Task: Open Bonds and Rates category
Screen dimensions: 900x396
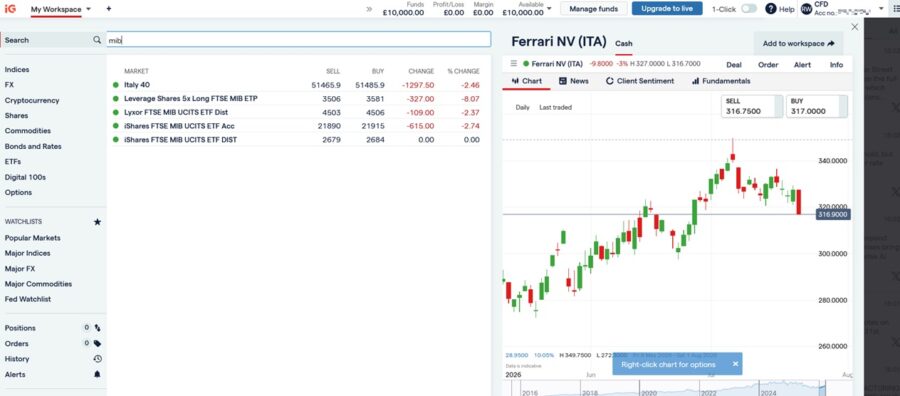Action: tap(33, 146)
